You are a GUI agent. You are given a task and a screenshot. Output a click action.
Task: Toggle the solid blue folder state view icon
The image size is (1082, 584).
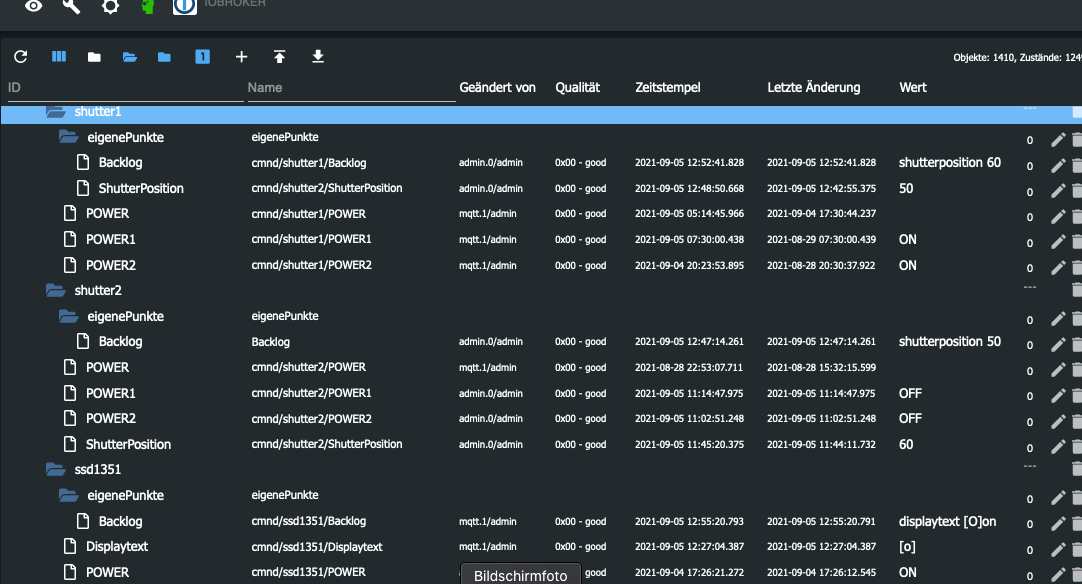(164, 57)
